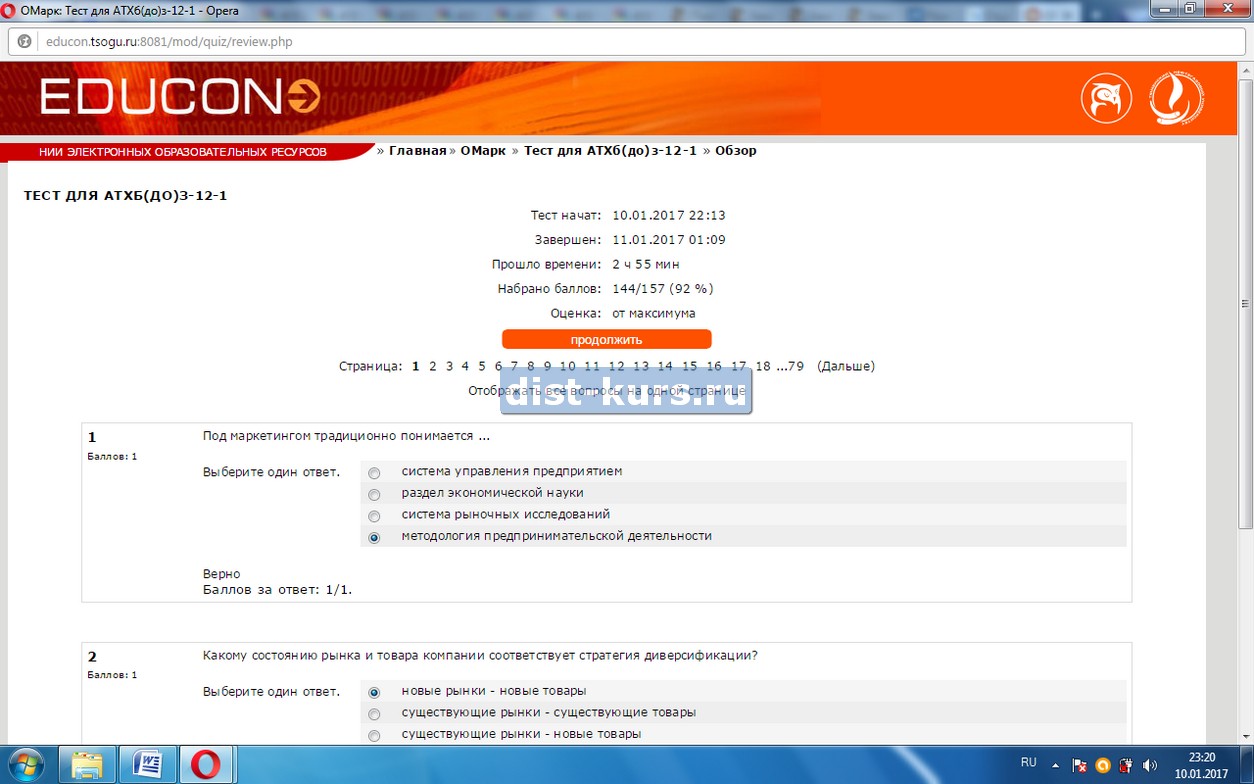Image resolution: width=1254 pixels, height=784 pixels.
Task: Click the 'от максимума' grade text
Action: (654, 313)
